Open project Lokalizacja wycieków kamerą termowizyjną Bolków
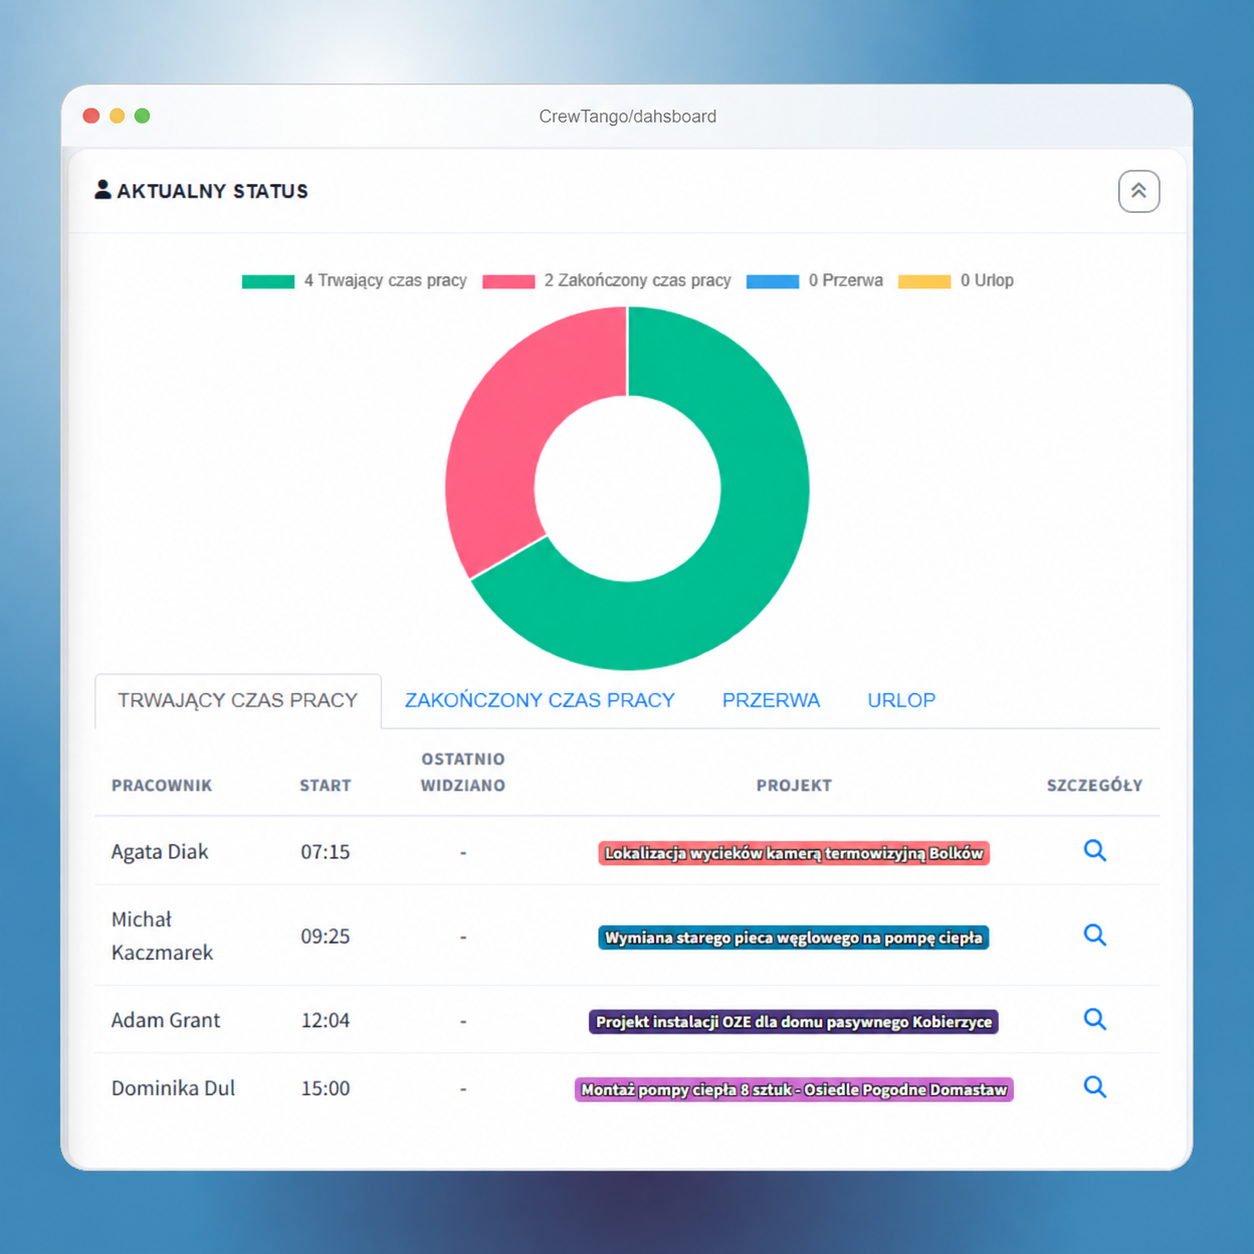This screenshot has width=1254, height=1254. 794,853
